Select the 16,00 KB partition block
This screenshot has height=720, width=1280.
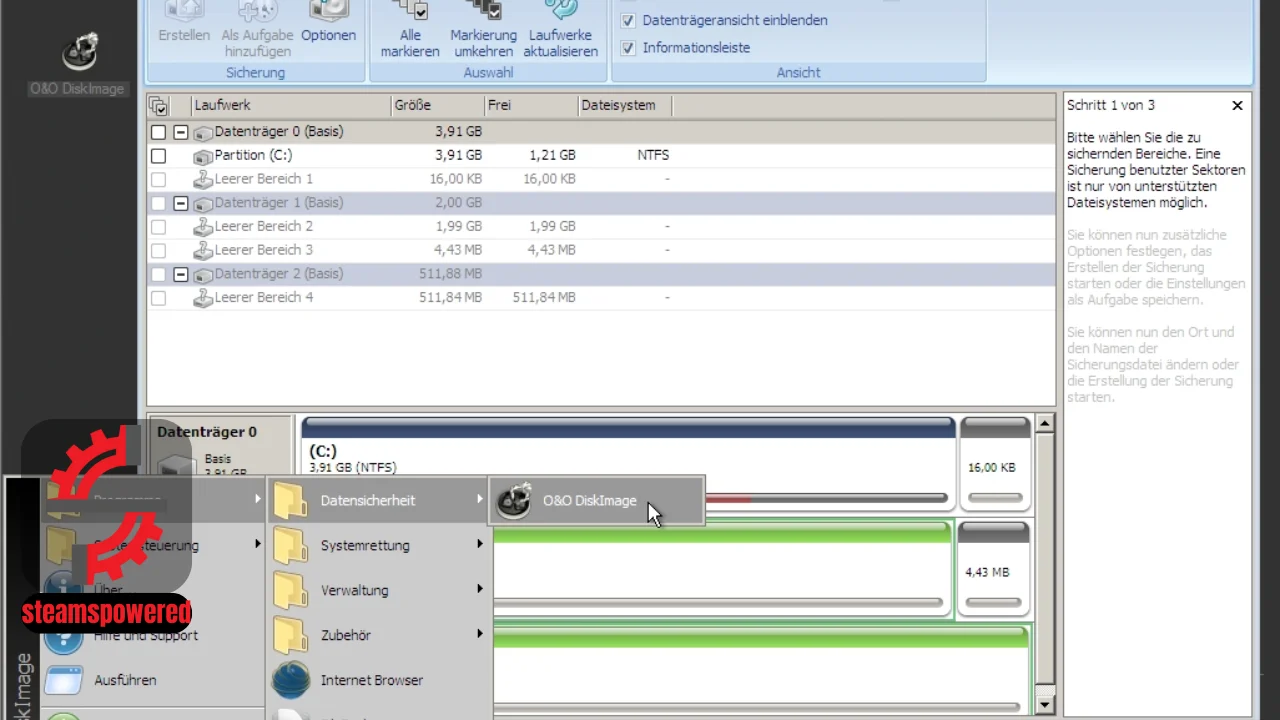[995, 463]
